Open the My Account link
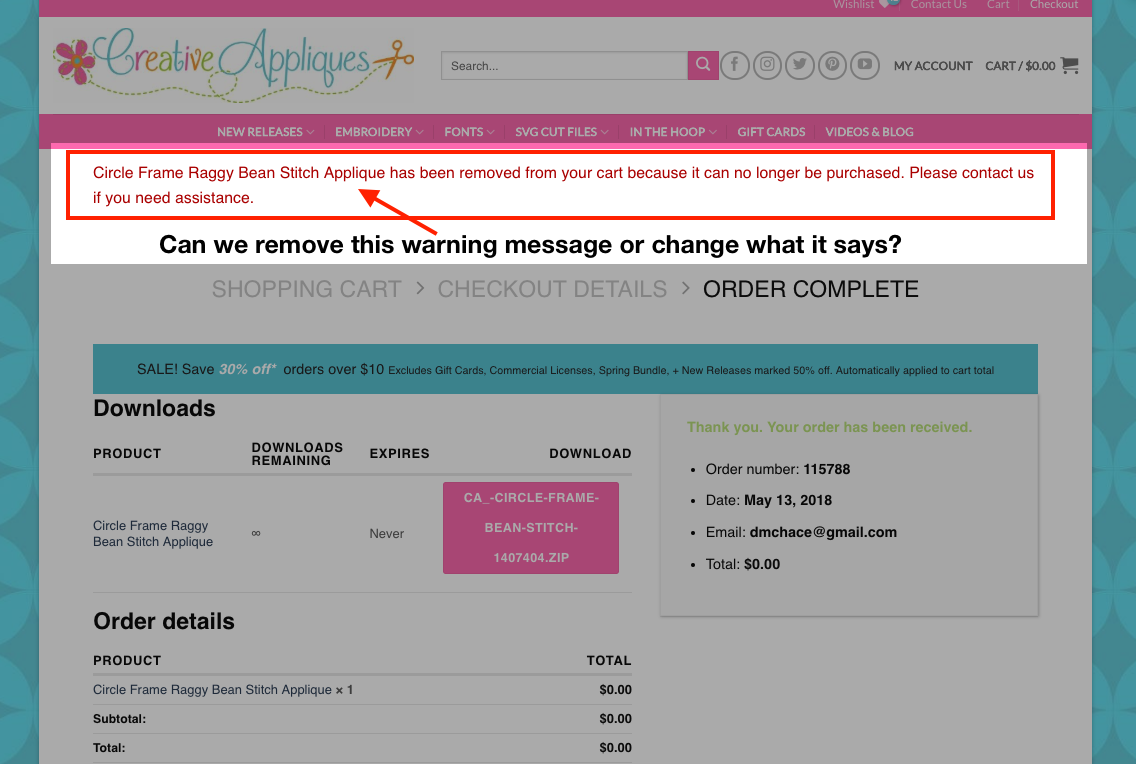 tap(933, 66)
